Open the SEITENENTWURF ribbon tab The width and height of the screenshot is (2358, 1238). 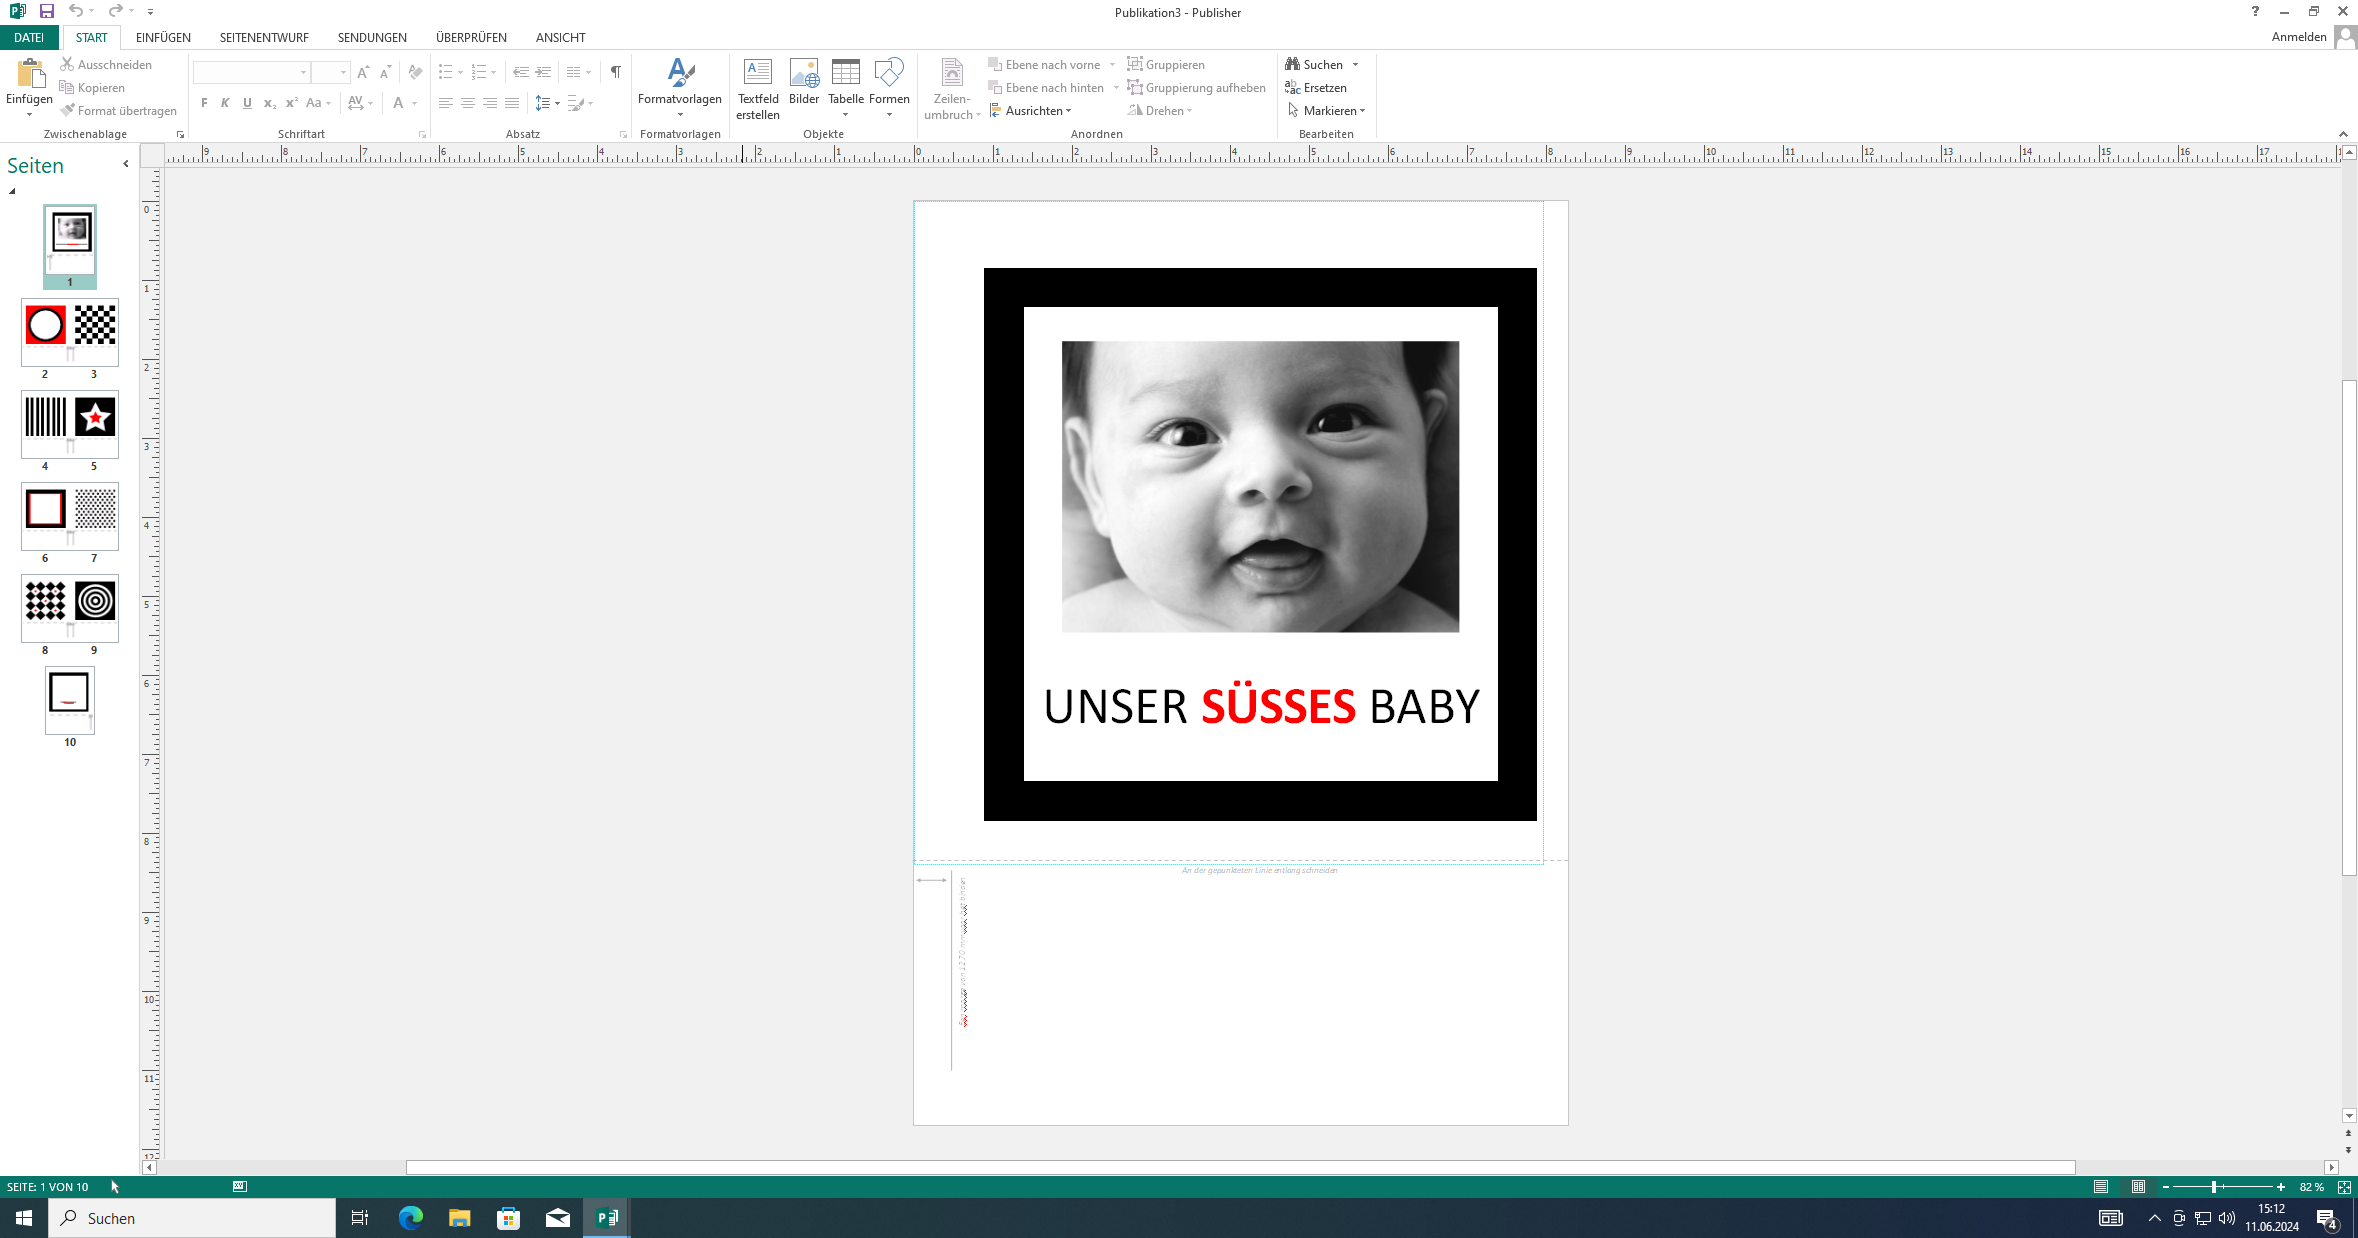264,37
